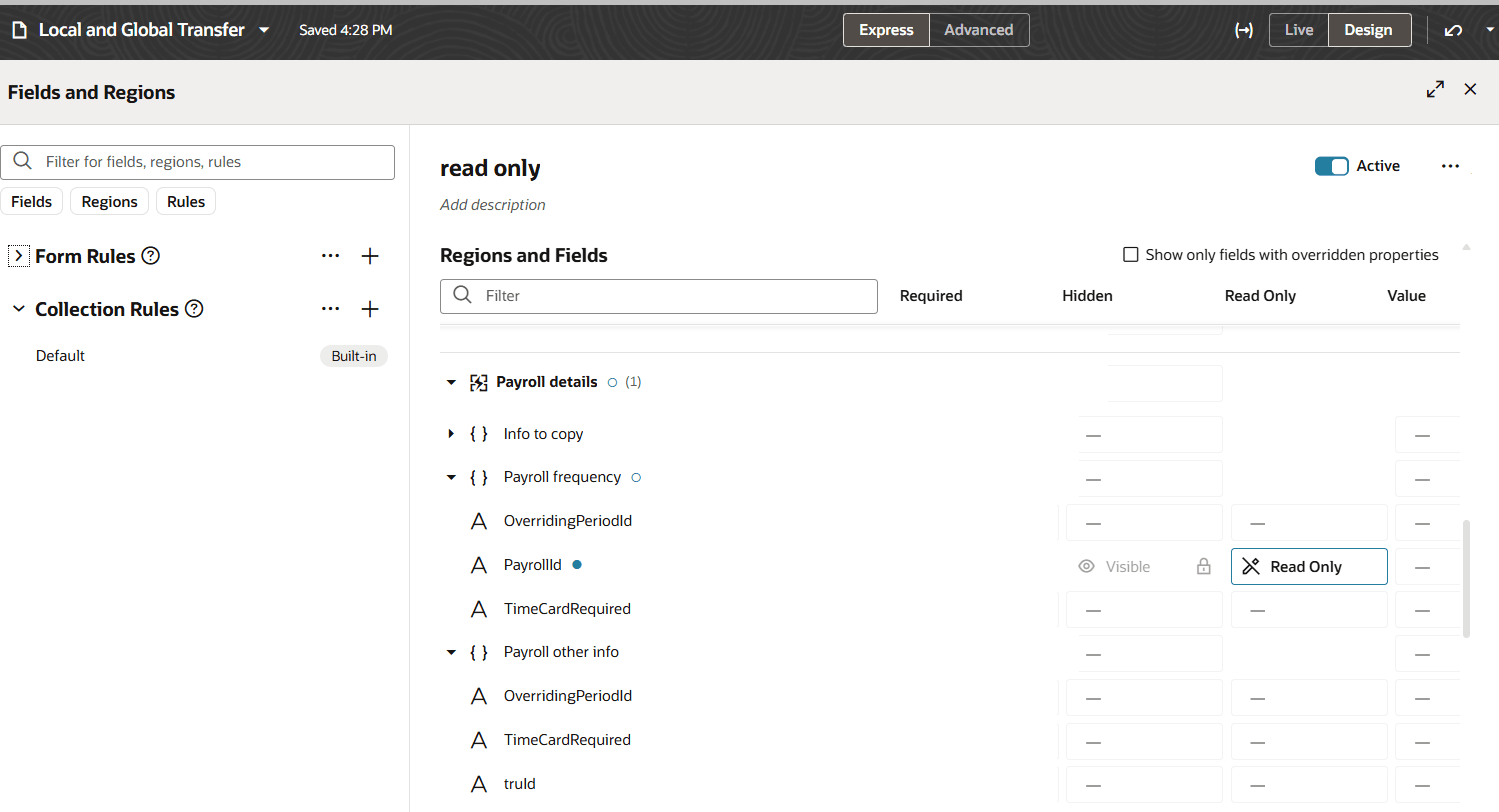Click the visibility eye icon on PayrollId row
This screenshot has height=812, width=1499.
(1086, 566)
